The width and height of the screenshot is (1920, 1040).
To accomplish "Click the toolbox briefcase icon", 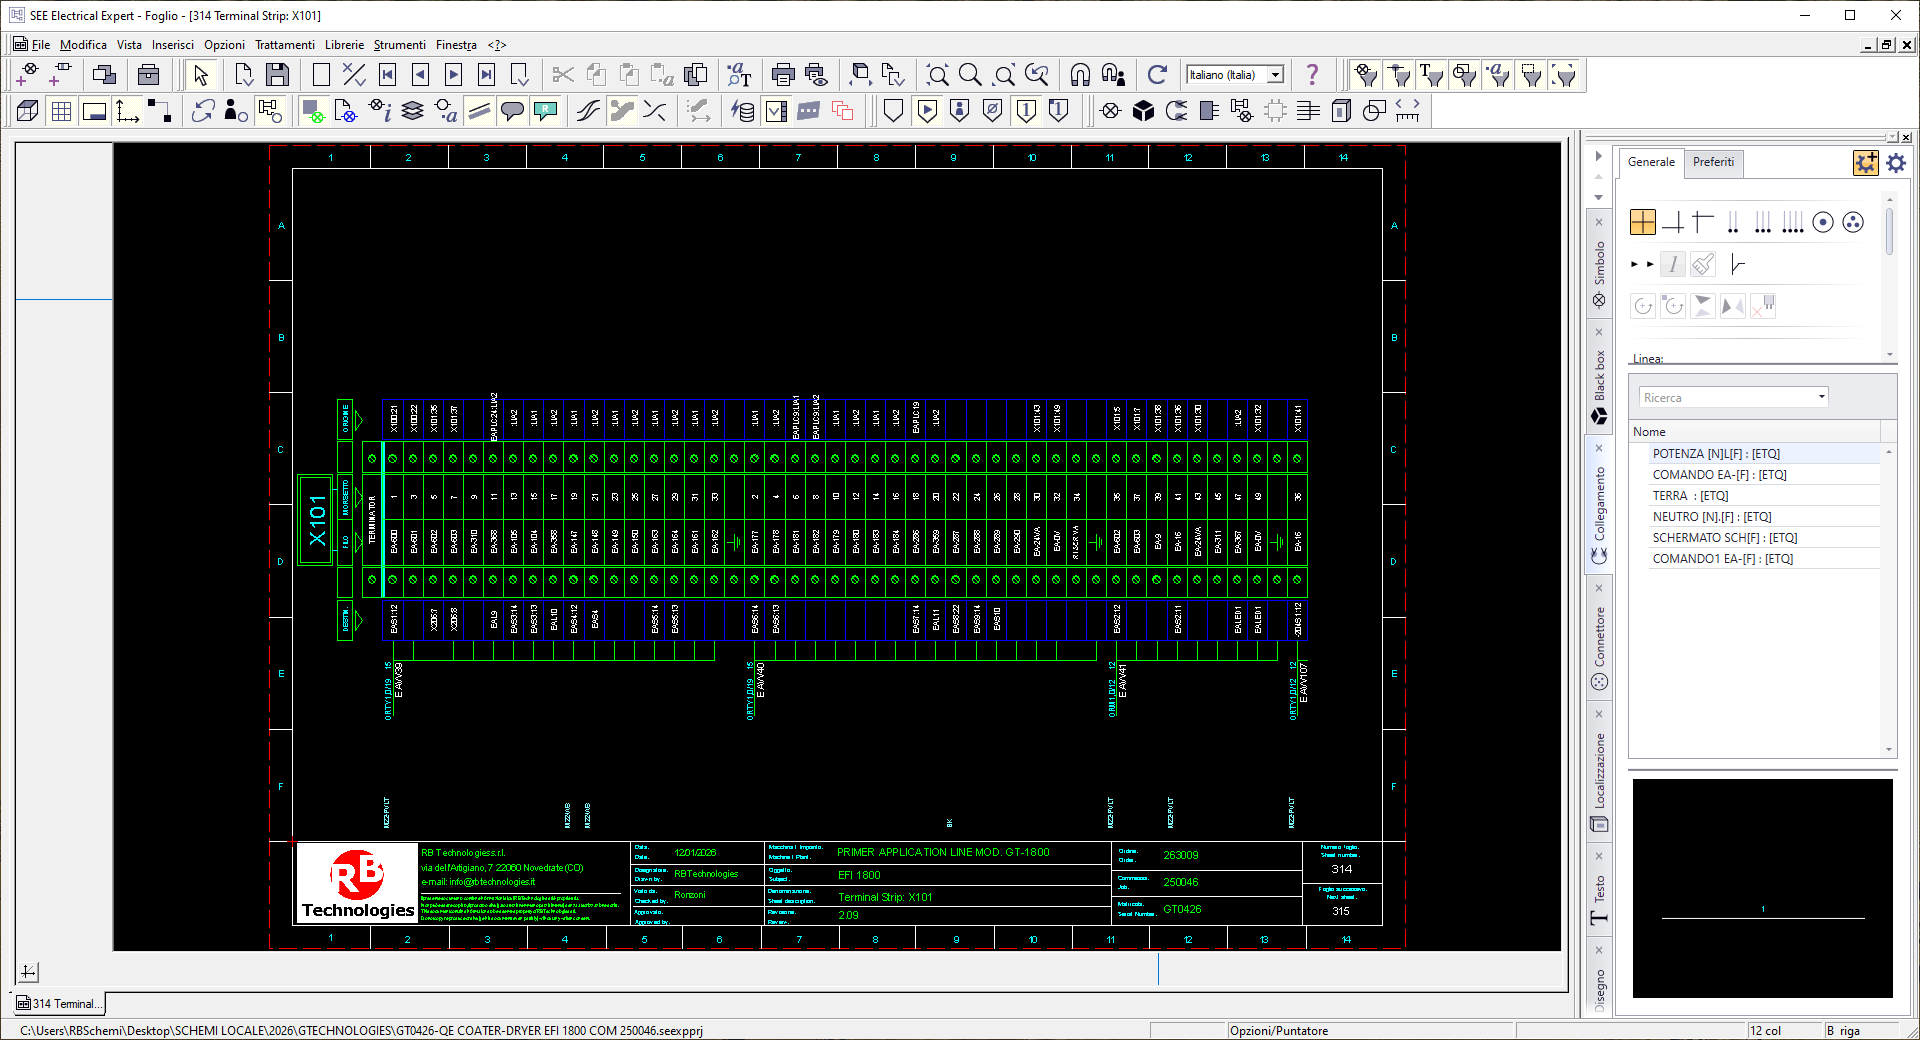I will pyautogui.click(x=148, y=75).
